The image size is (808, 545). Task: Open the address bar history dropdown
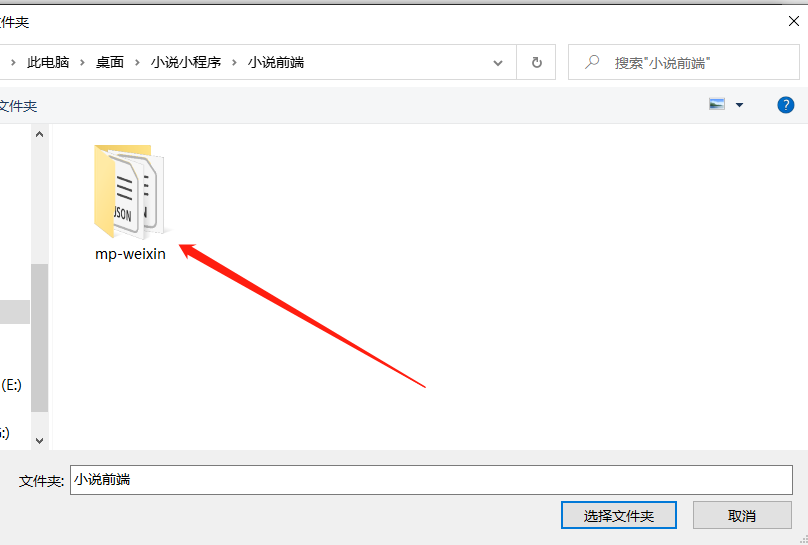click(498, 63)
